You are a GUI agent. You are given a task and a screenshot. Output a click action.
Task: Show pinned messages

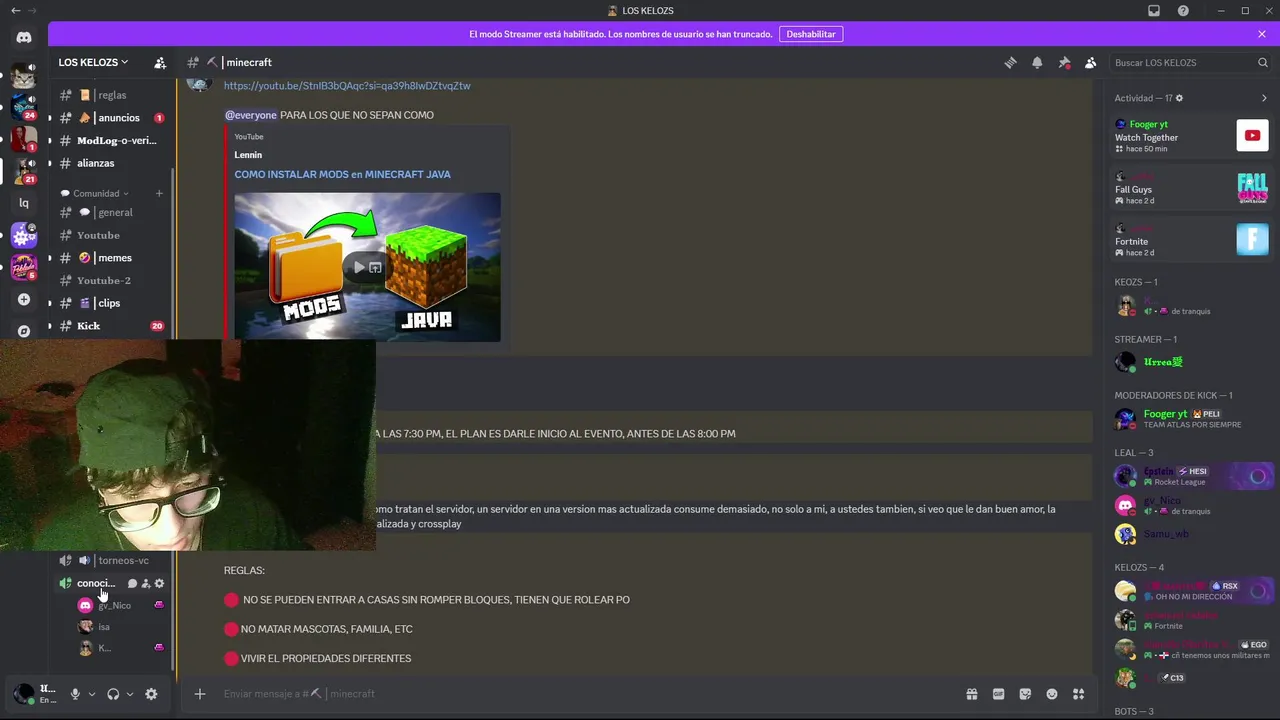(1064, 62)
